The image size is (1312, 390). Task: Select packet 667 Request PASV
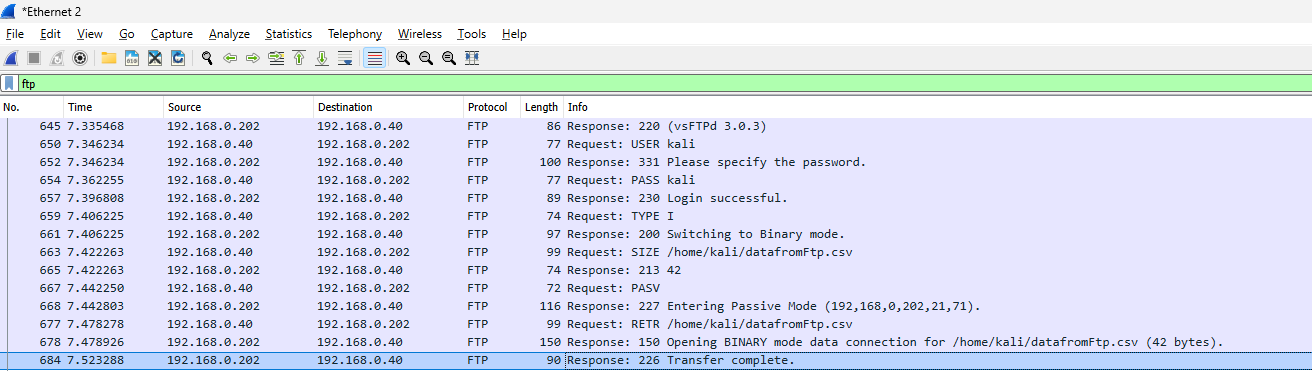pos(656,288)
